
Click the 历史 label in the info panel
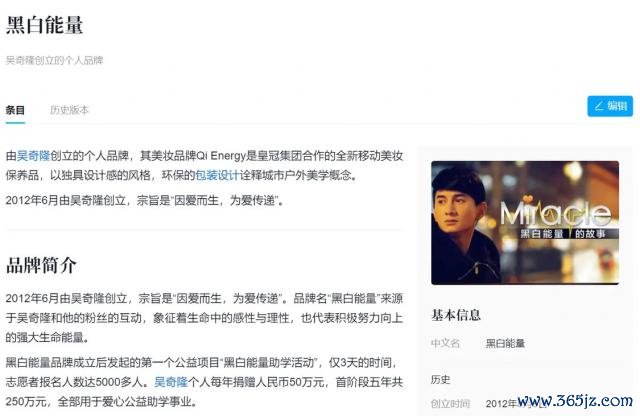(x=440, y=380)
